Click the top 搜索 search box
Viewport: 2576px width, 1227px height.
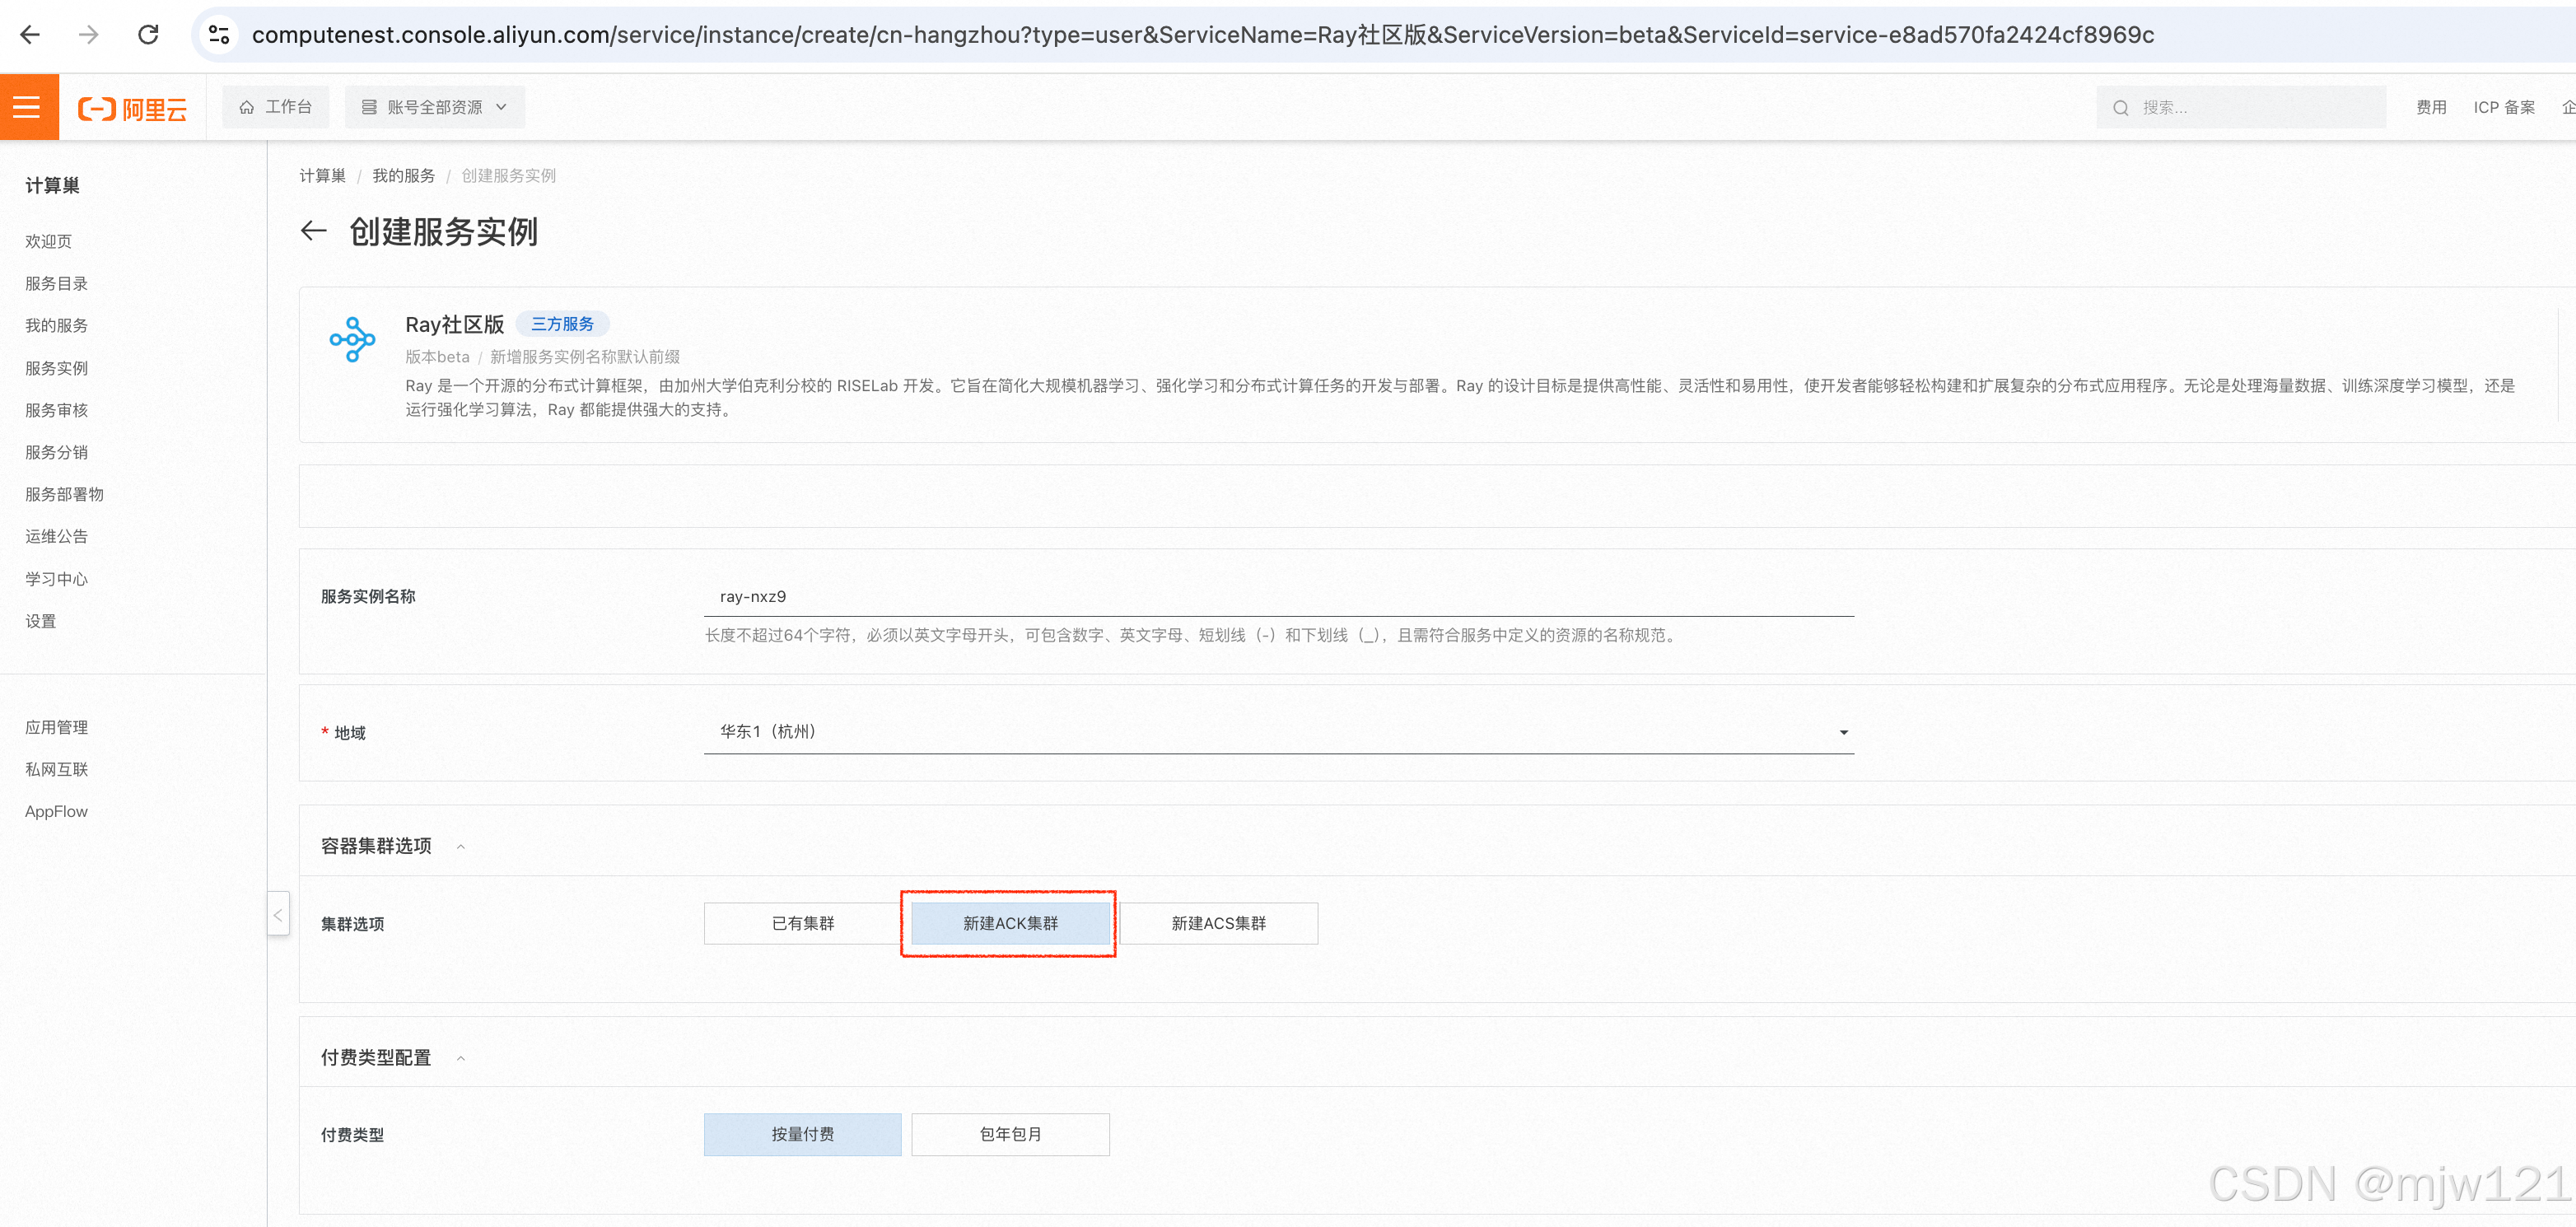[2241, 107]
